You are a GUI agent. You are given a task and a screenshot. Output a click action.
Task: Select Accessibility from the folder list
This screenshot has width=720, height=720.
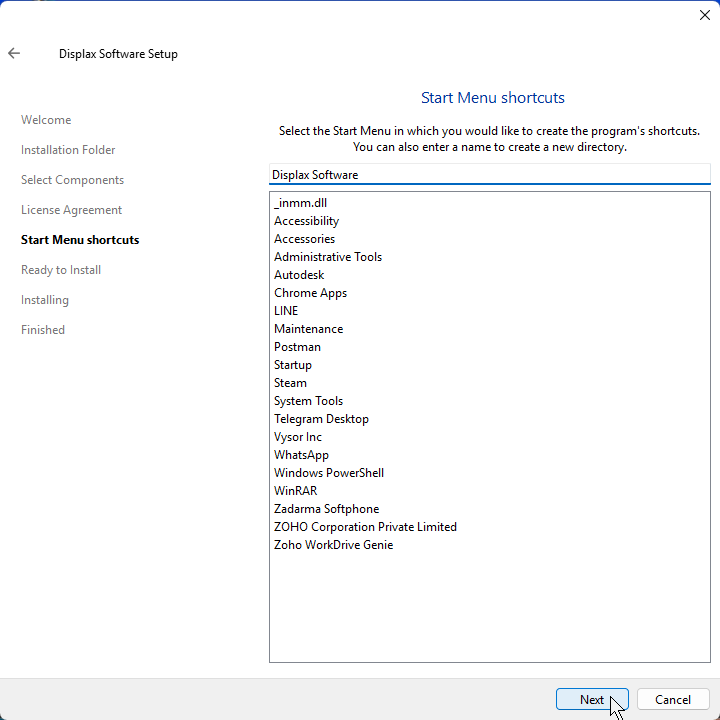click(306, 221)
